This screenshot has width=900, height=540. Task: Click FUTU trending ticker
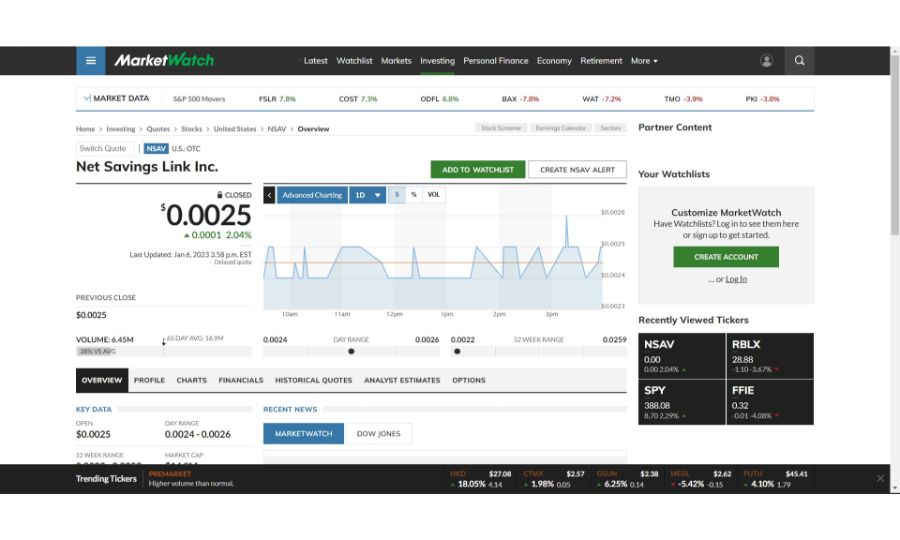point(775,479)
